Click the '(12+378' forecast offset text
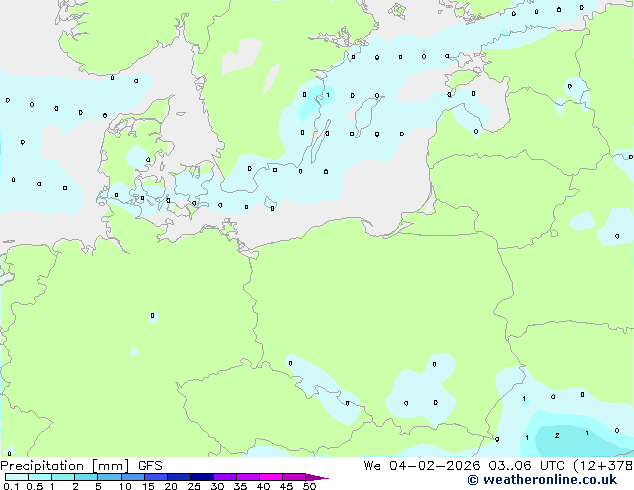 click(x=603, y=466)
